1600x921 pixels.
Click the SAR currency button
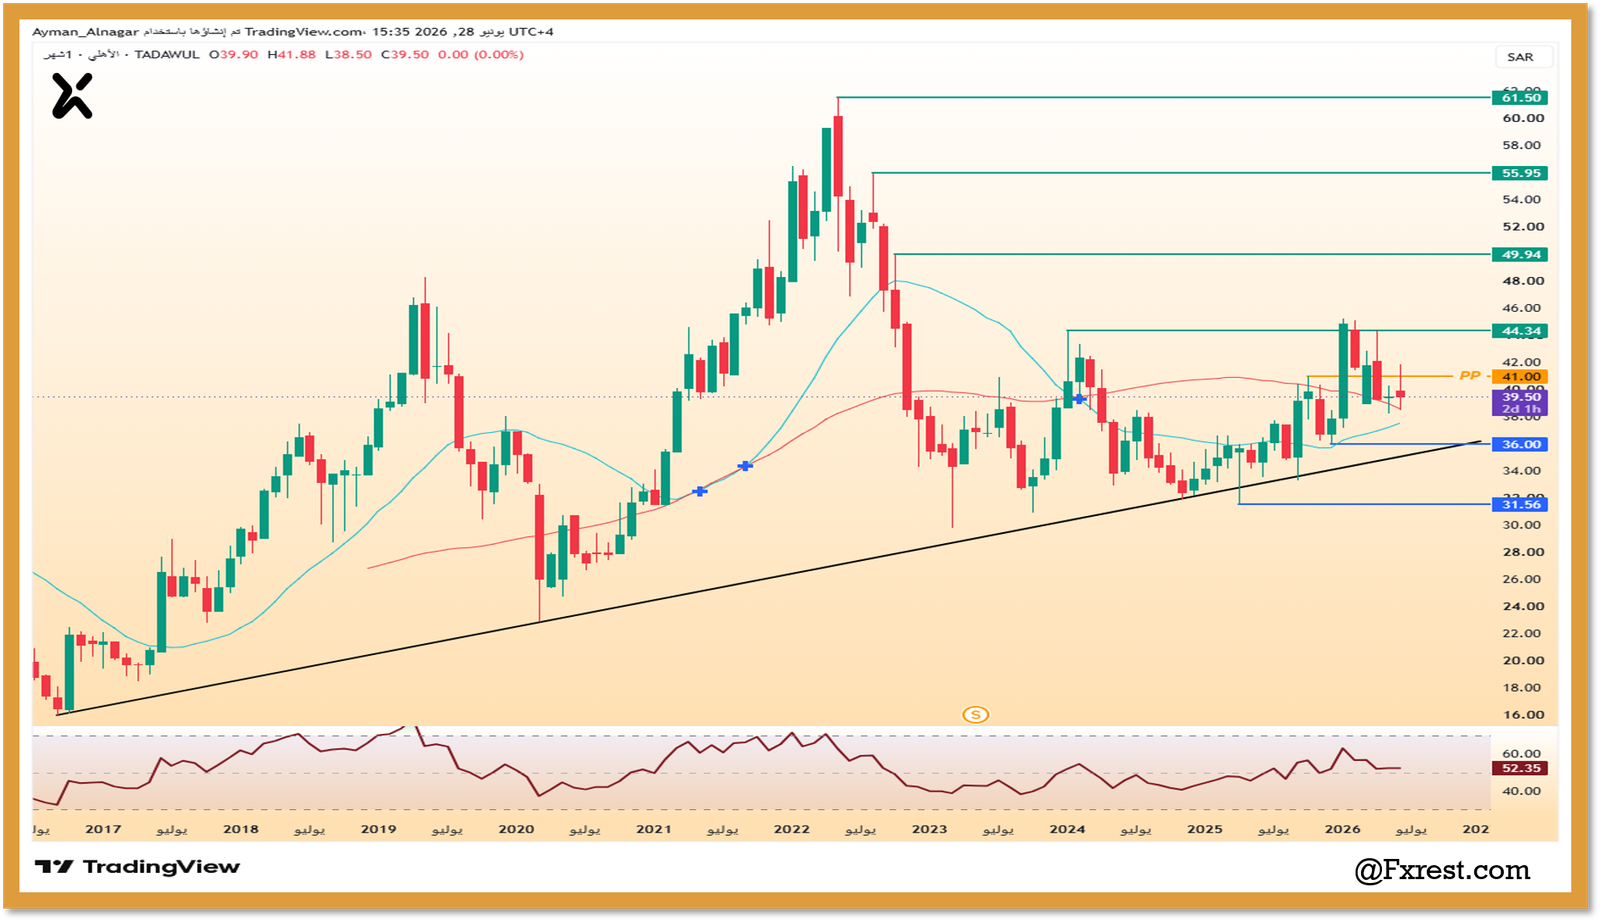[x=1521, y=57]
